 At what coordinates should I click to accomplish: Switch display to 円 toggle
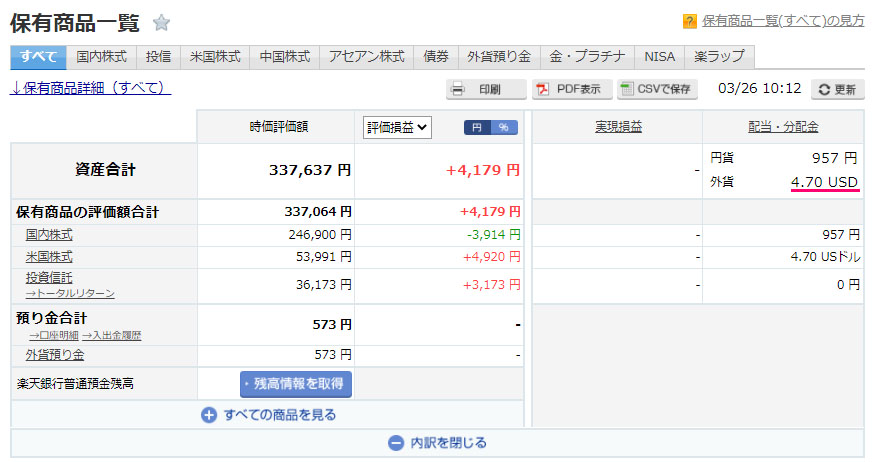(477, 127)
